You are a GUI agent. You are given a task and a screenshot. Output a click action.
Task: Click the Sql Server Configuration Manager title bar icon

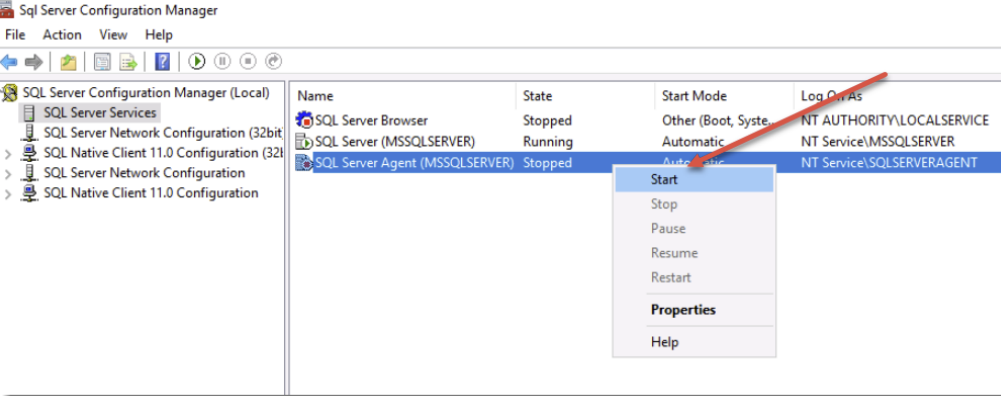point(7,10)
